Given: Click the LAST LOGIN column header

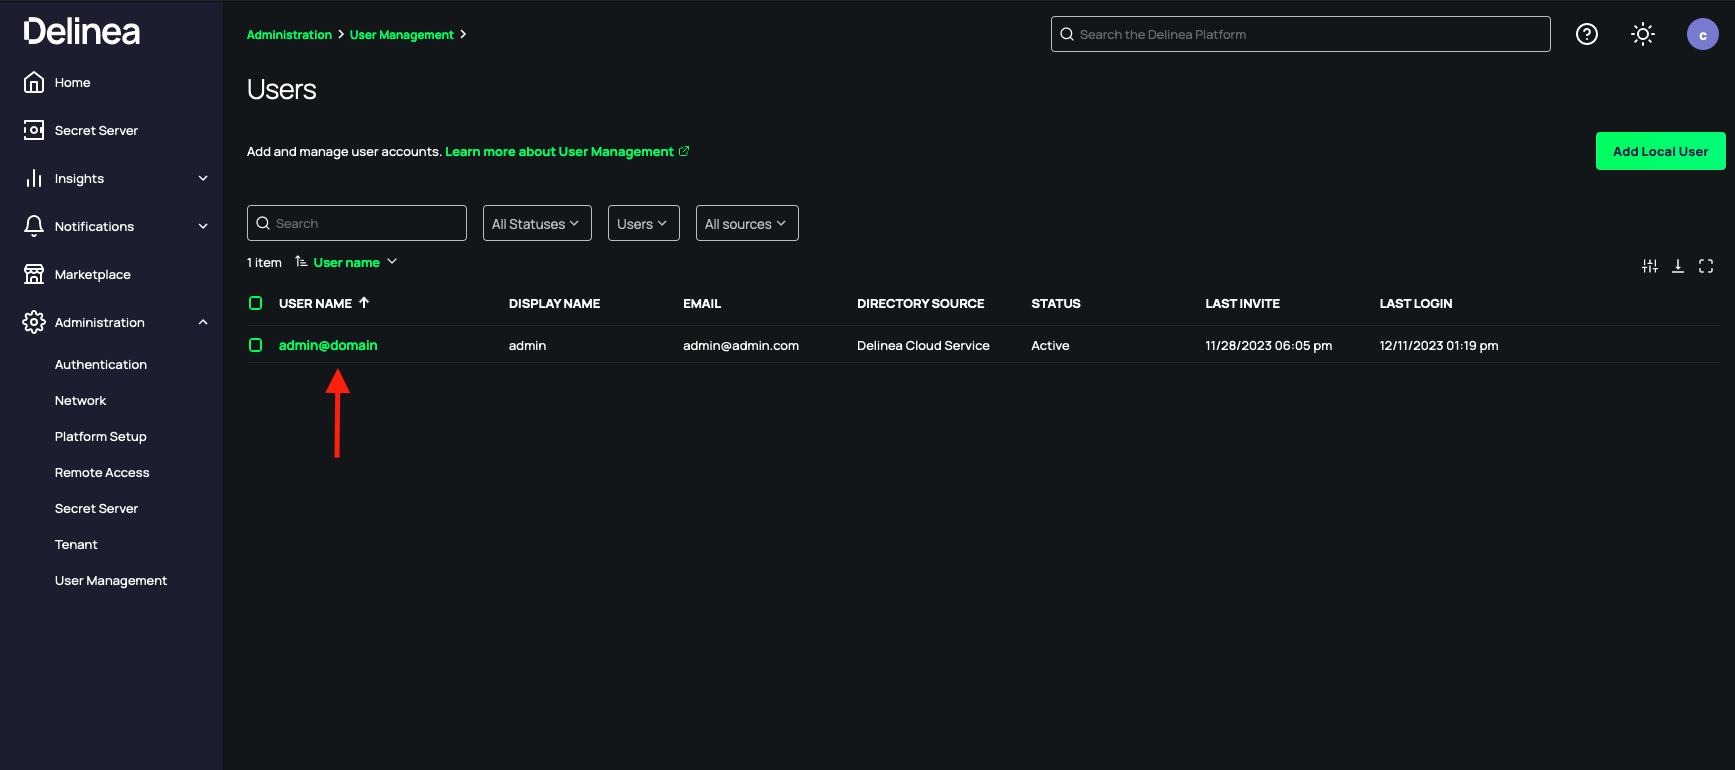Looking at the screenshot, I should tap(1416, 303).
